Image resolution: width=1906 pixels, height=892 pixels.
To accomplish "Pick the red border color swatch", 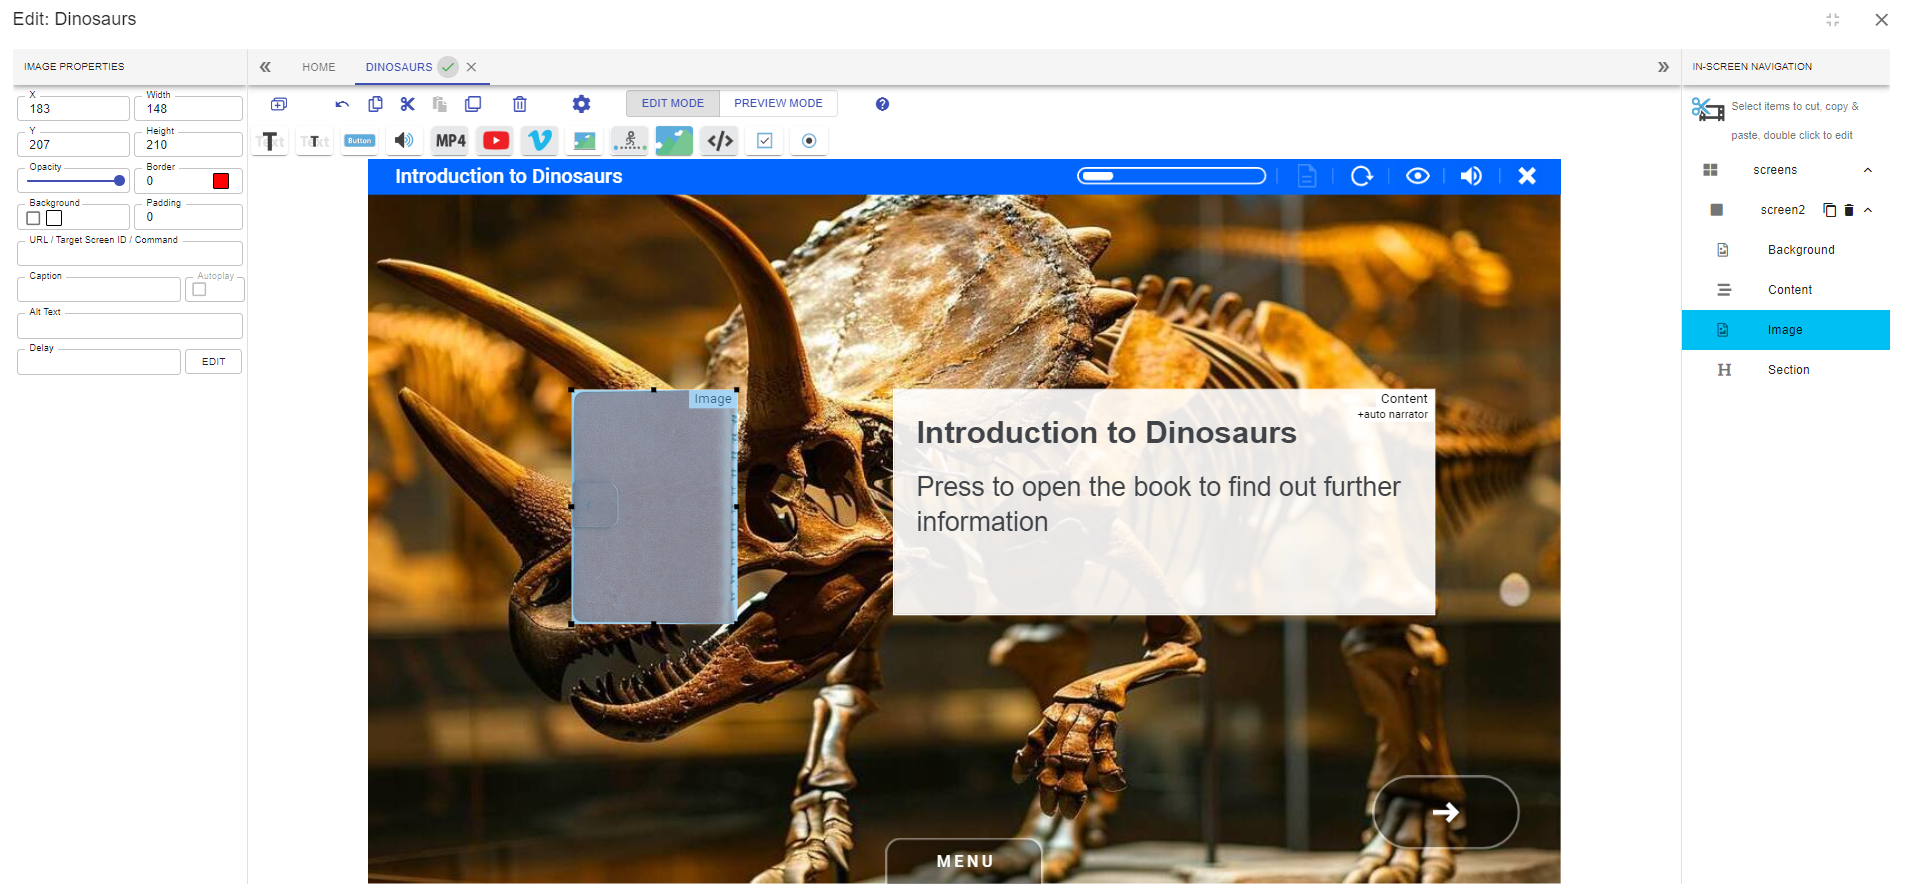I will [x=221, y=181].
